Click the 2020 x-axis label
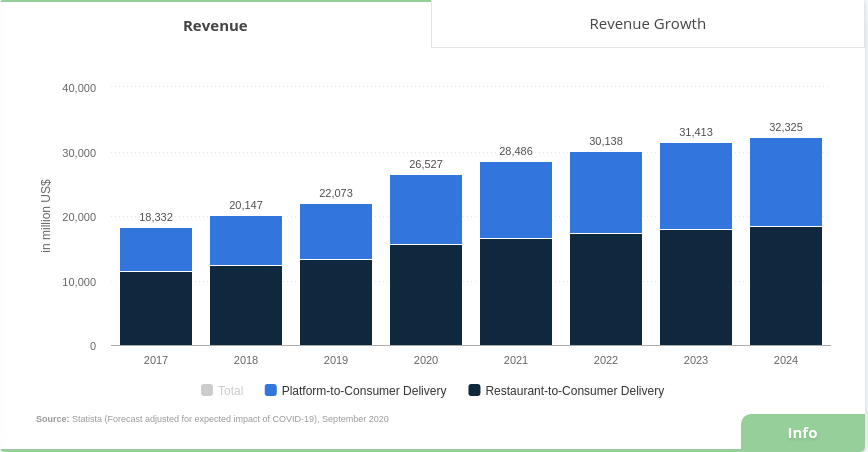This screenshot has height=452, width=868. click(x=426, y=360)
